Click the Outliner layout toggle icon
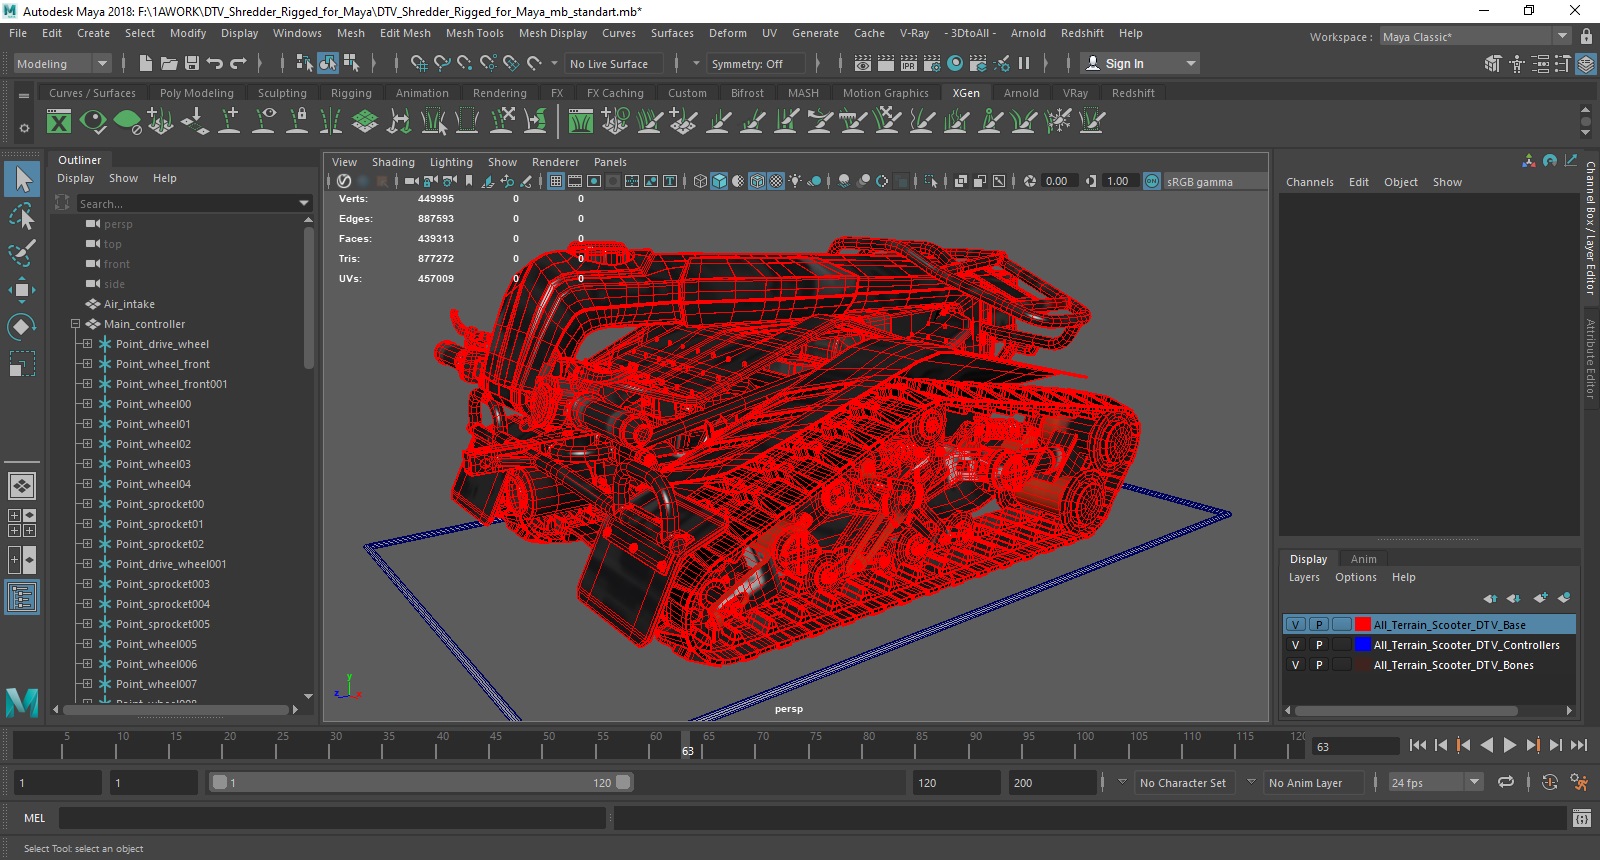This screenshot has height=860, width=1600. (22, 598)
